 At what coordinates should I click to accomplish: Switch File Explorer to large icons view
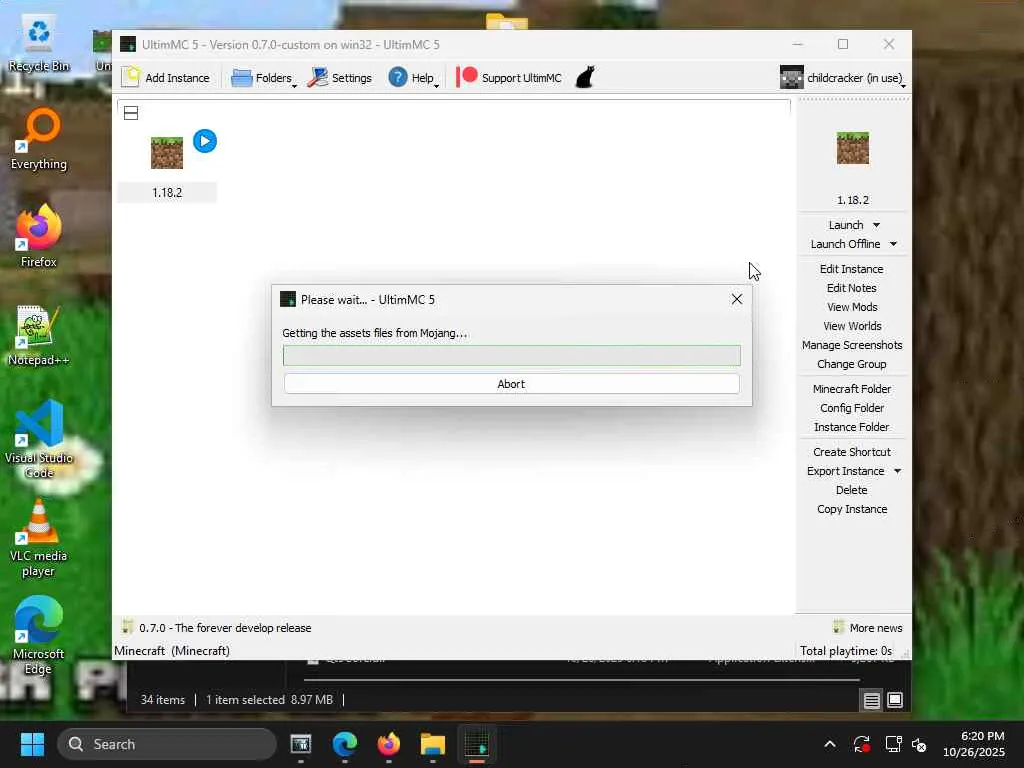(895, 700)
